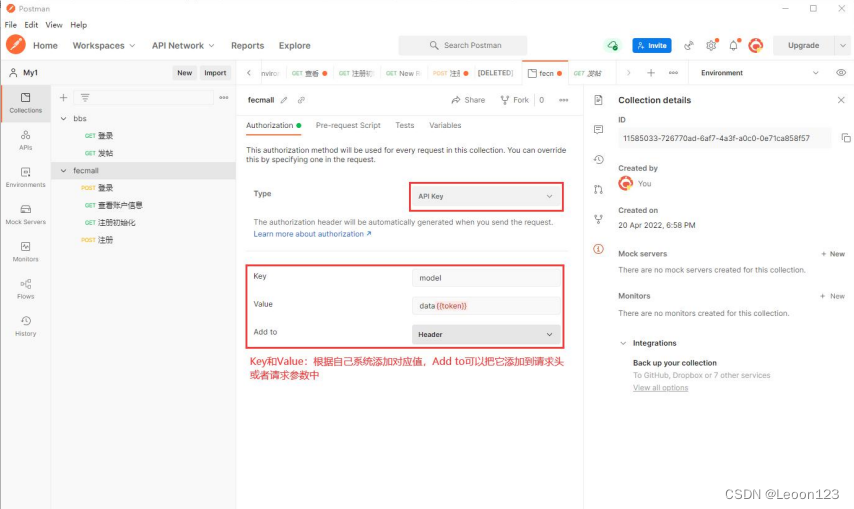Open comments icon in right sidebar
This screenshot has height=509, width=854.
(x=599, y=130)
